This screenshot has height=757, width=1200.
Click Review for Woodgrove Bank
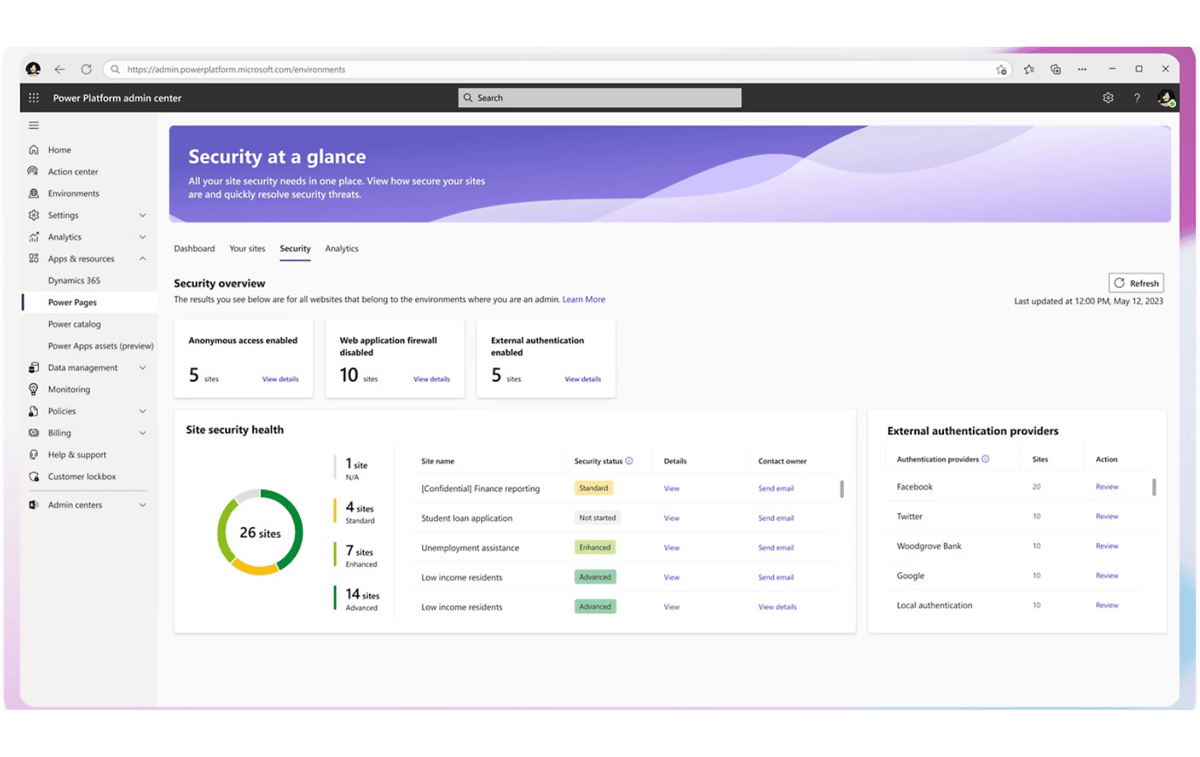(x=1107, y=546)
